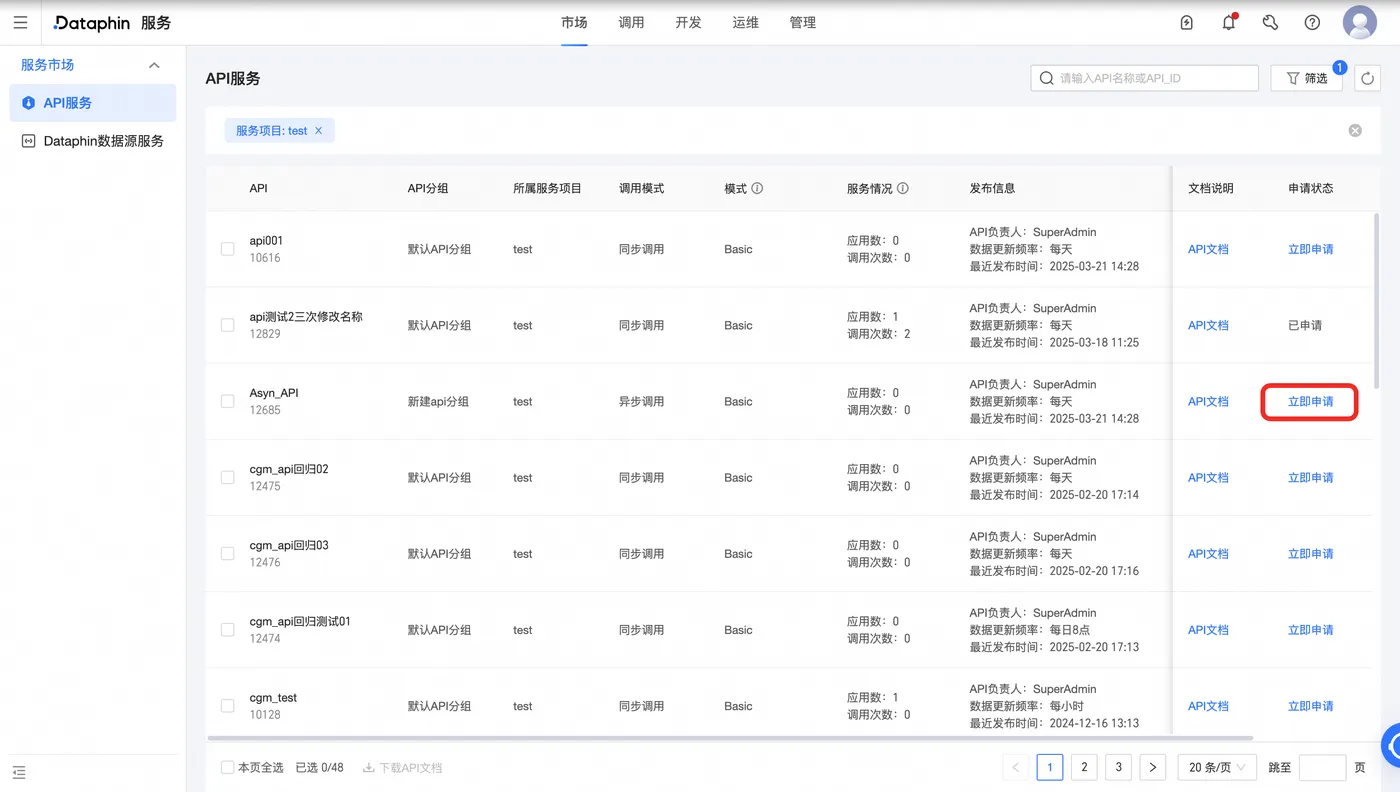Click the 已申请 status text
The height and width of the screenshot is (792, 1400).
click(x=1305, y=325)
